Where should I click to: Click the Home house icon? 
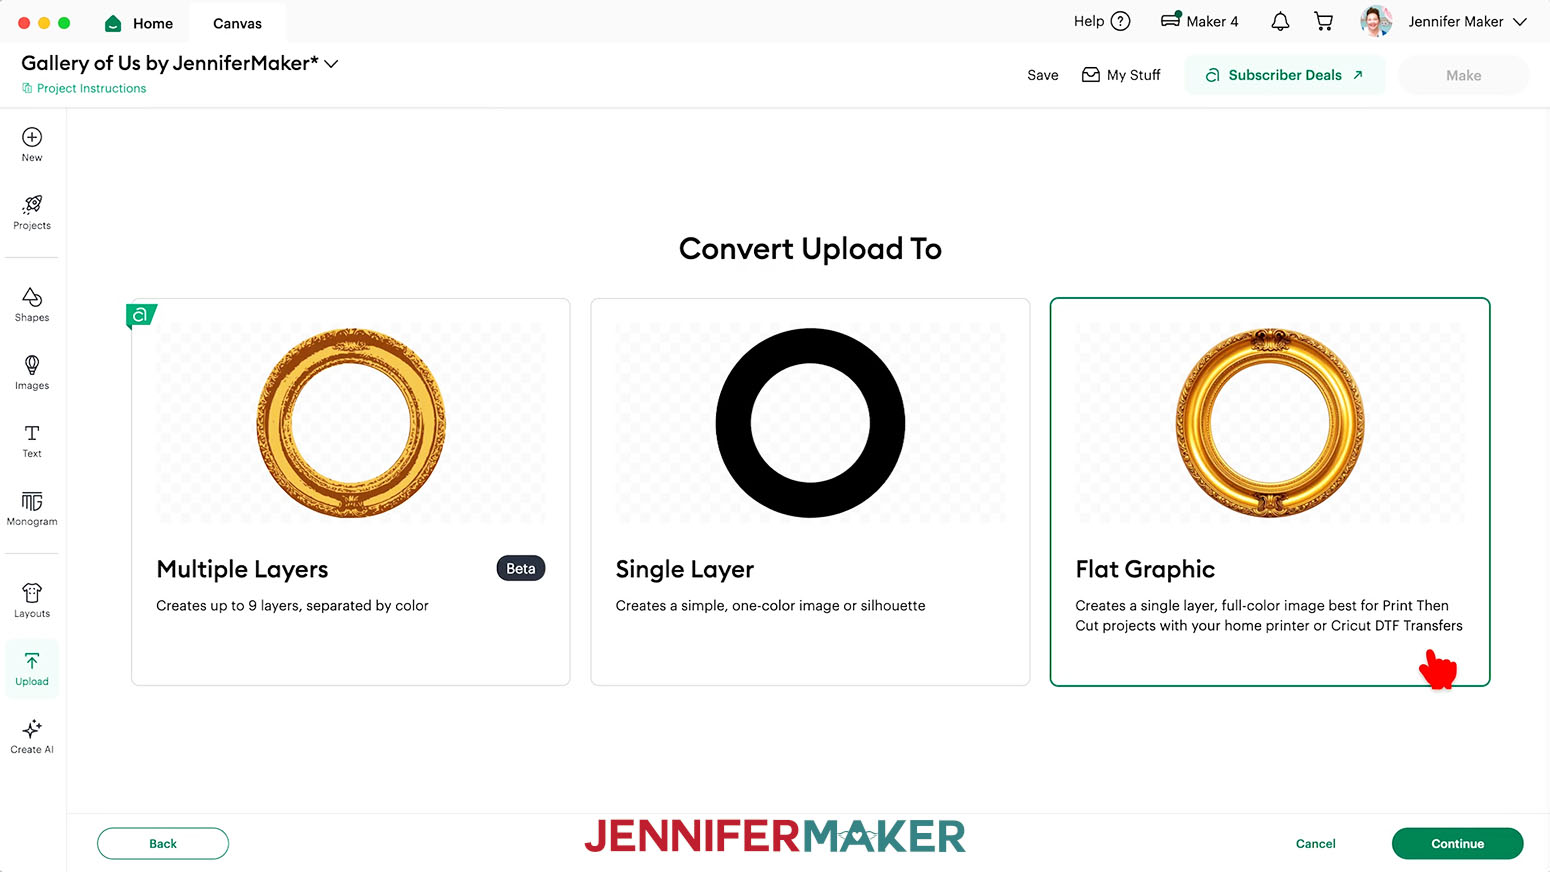pos(113,23)
